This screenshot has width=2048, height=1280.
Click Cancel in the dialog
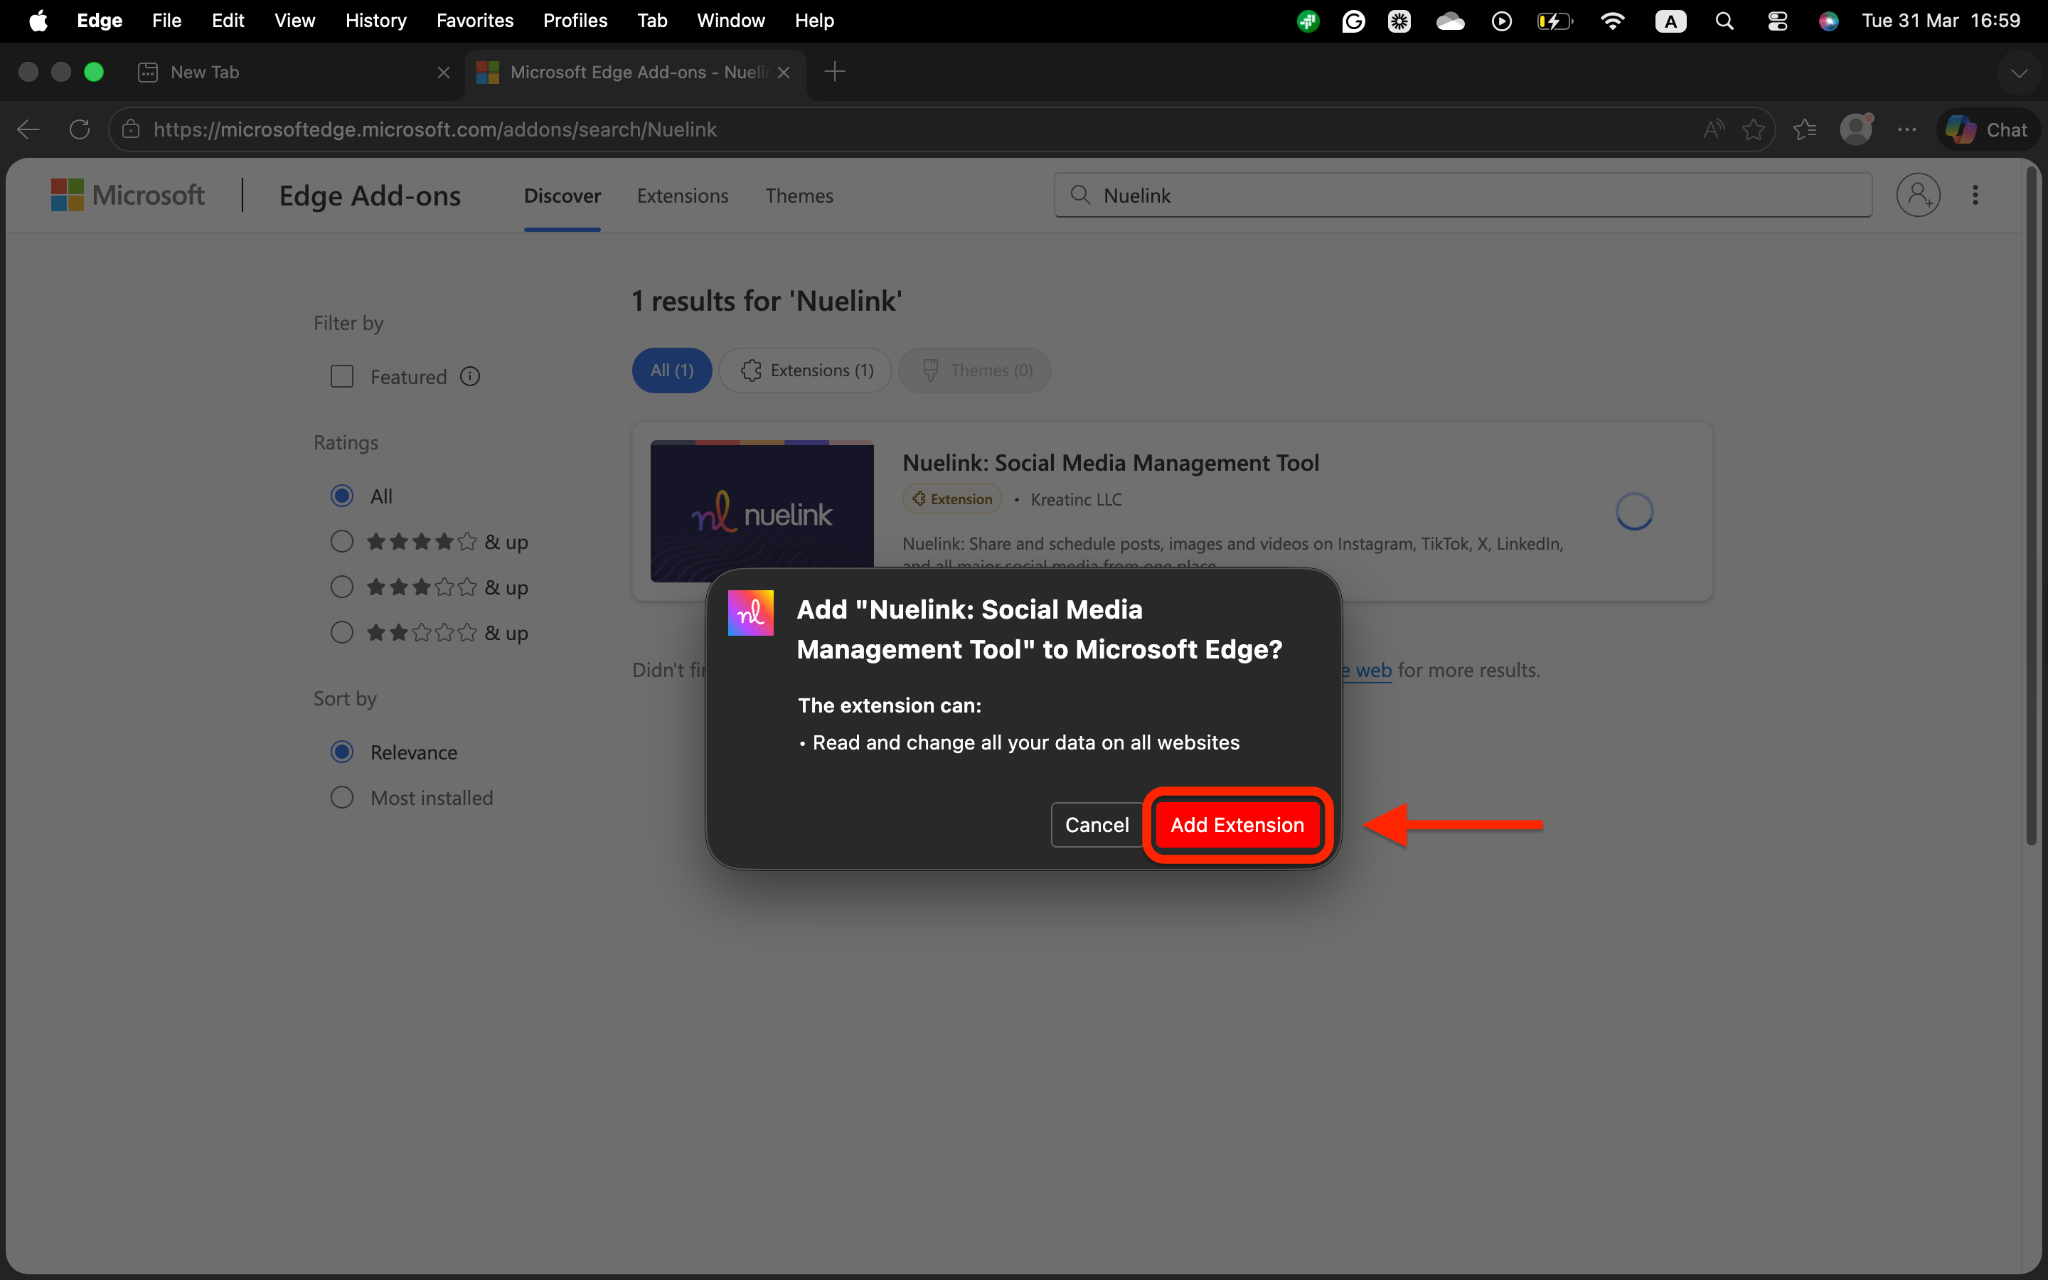(1096, 825)
